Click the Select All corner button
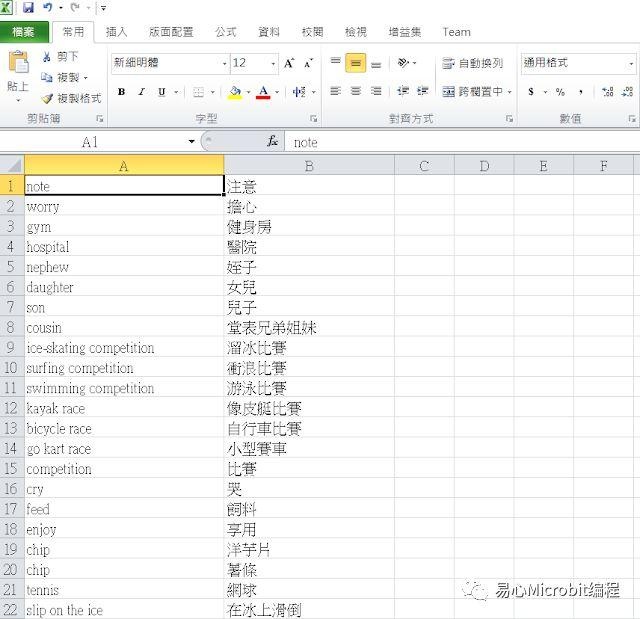The height and width of the screenshot is (619, 640). 12,166
